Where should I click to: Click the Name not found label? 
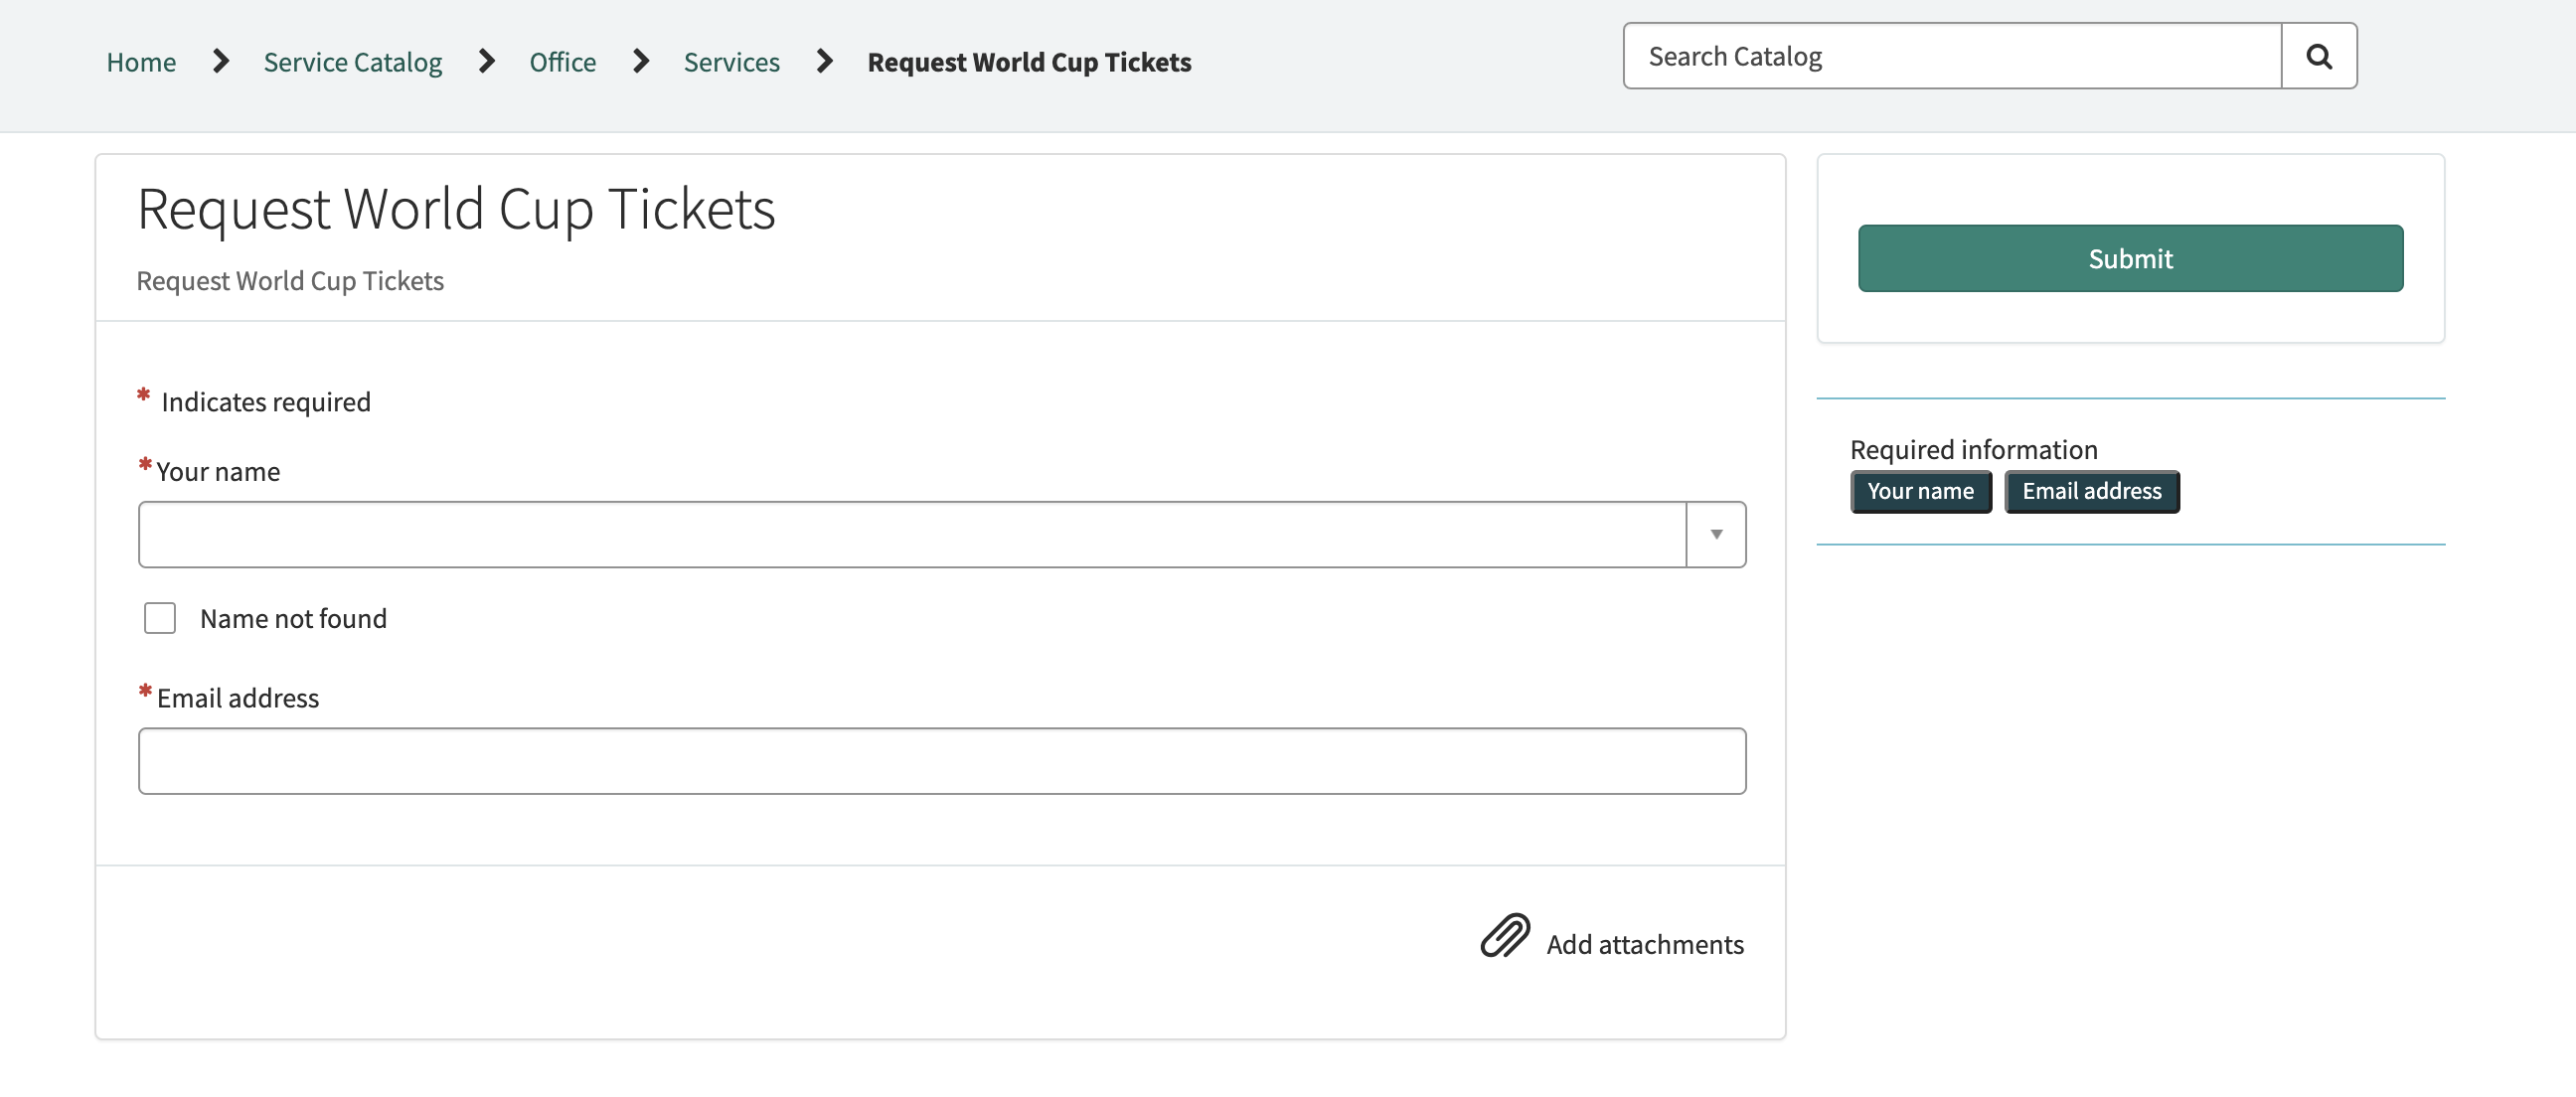click(x=293, y=619)
